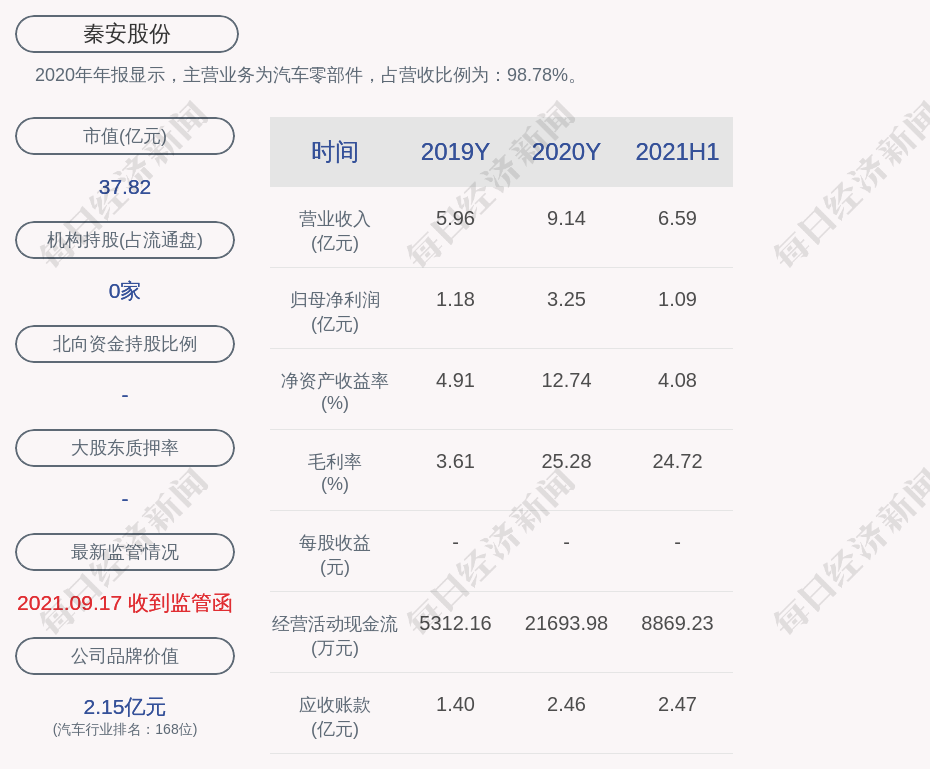The height and width of the screenshot is (769, 930).
Task: Click the 归母净利润 (亿元) row label
Action: [x=335, y=312]
